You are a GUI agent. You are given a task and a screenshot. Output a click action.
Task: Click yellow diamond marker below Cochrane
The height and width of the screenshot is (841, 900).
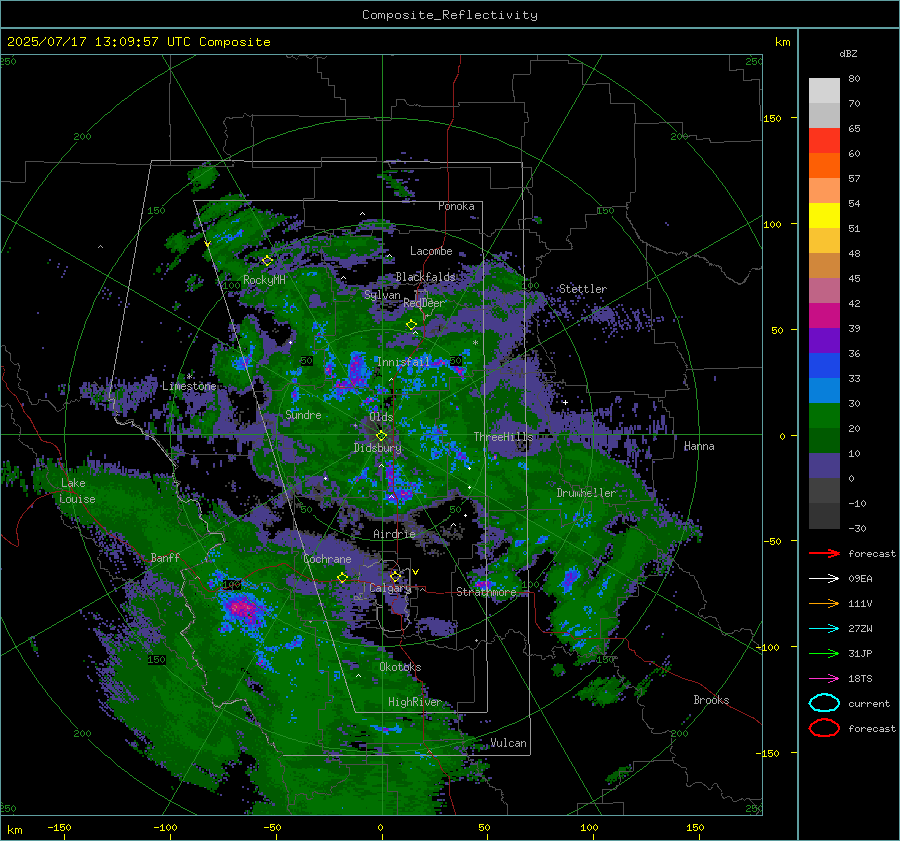342,578
